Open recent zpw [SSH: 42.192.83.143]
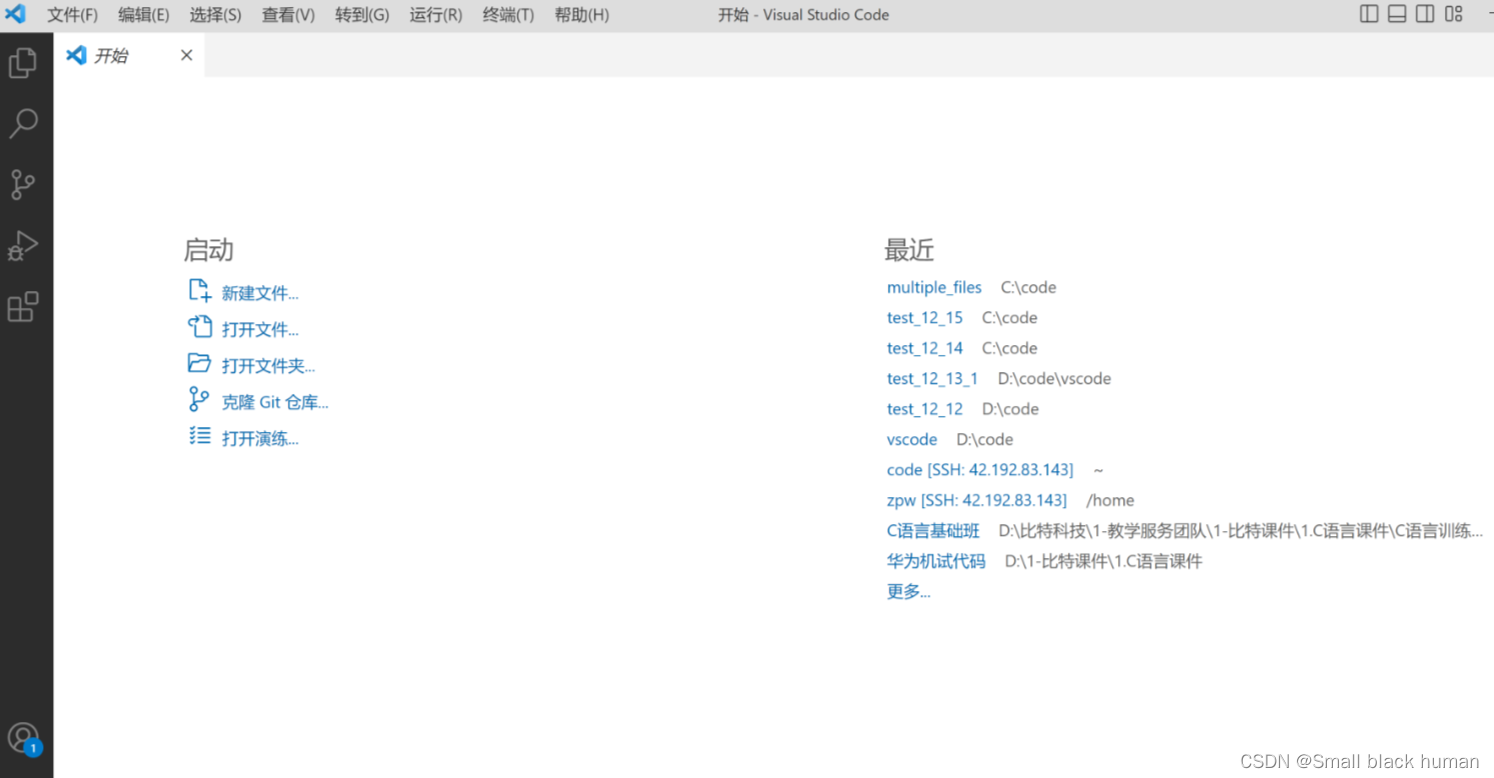Image resolution: width=1494 pixels, height=778 pixels. pyautogui.click(x=977, y=500)
